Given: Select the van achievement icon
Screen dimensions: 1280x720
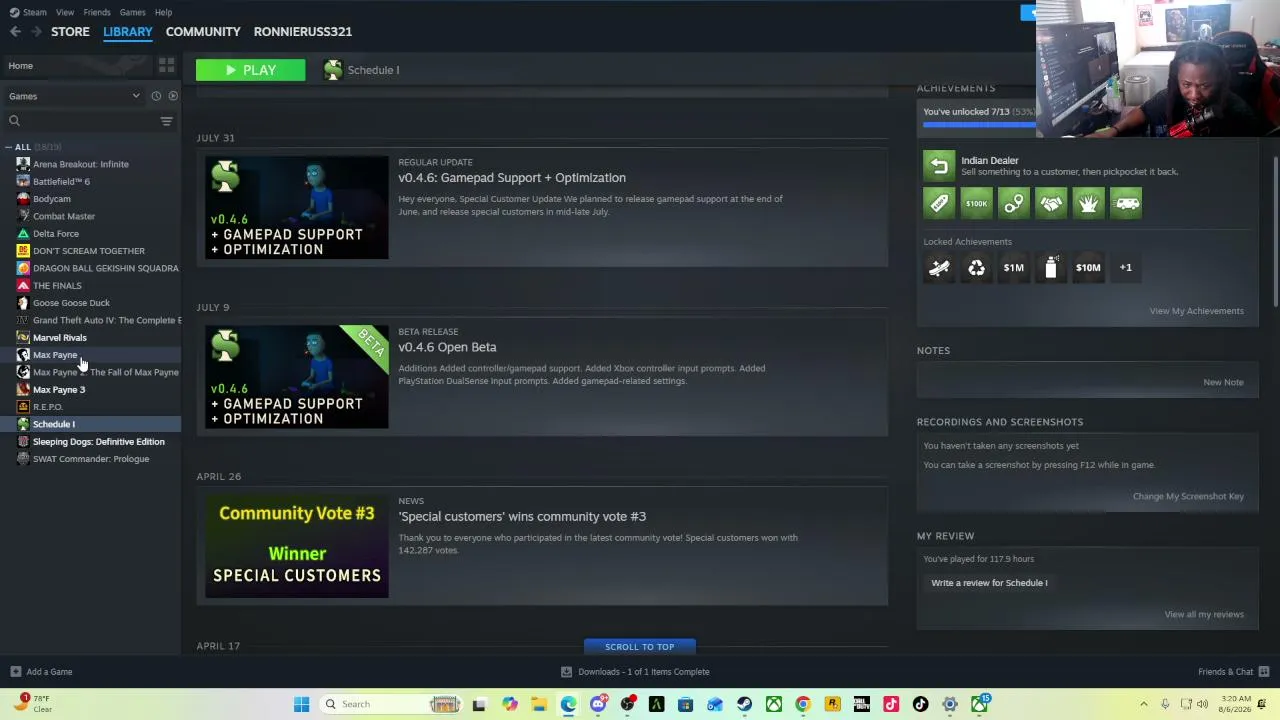Looking at the screenshot, I should 1126,204.
